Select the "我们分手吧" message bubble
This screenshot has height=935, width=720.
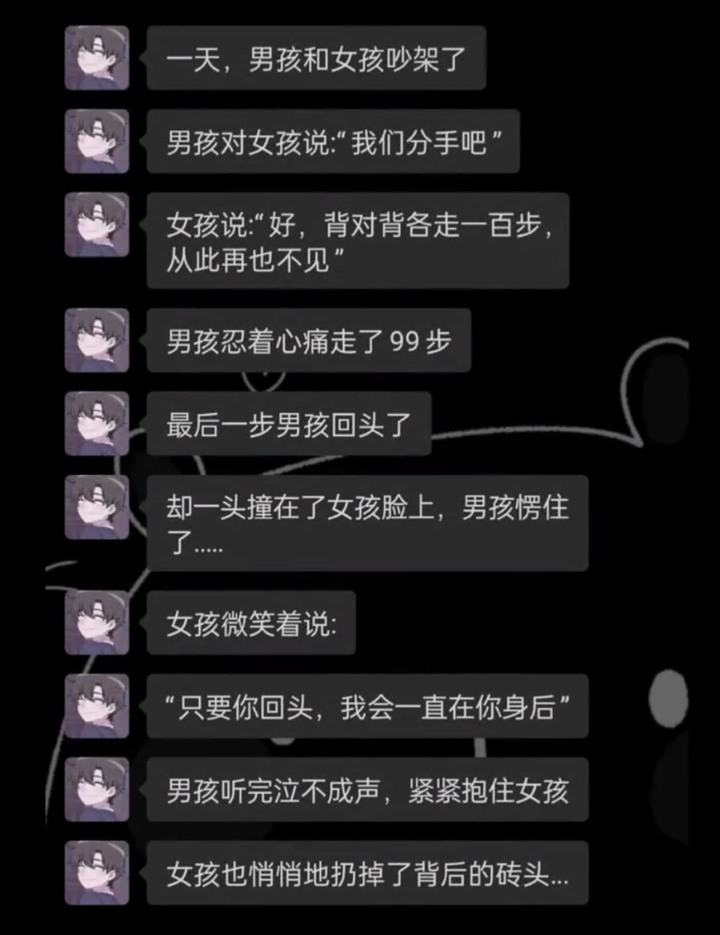333,141
